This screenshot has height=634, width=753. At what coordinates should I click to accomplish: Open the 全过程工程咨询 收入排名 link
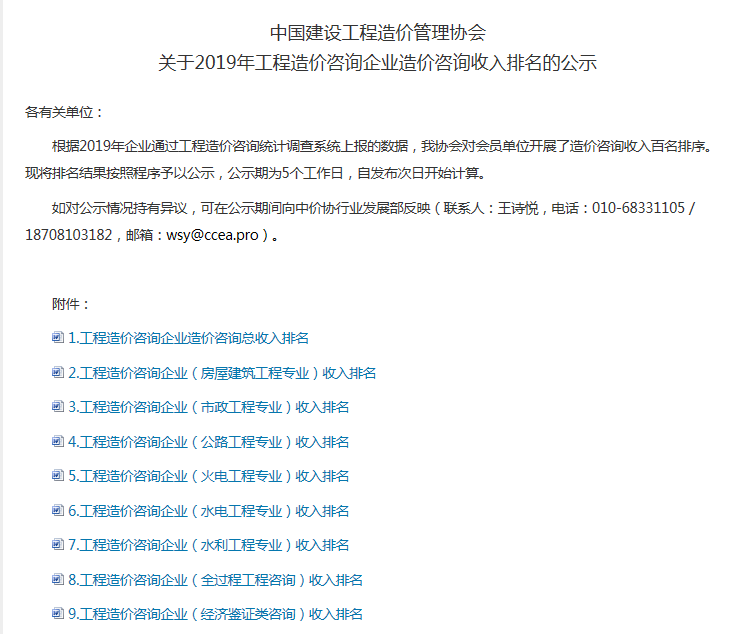tap(215, 580)
